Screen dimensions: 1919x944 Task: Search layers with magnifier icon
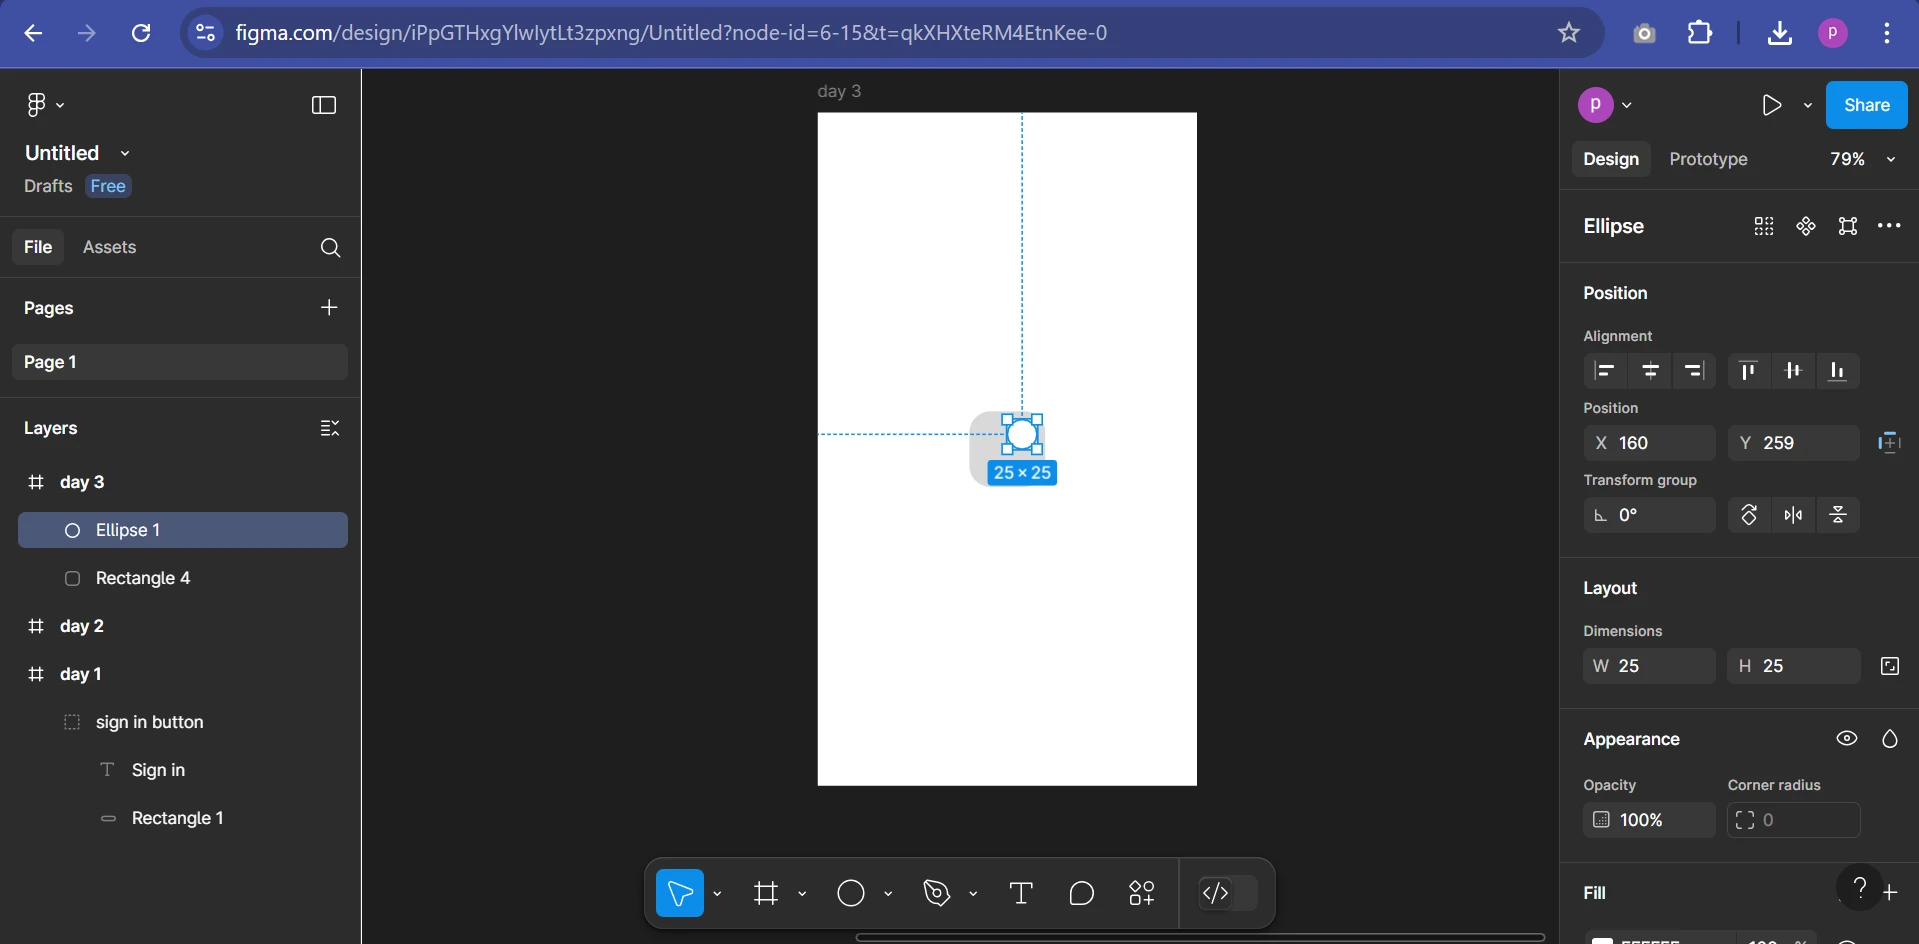(330, 247)
